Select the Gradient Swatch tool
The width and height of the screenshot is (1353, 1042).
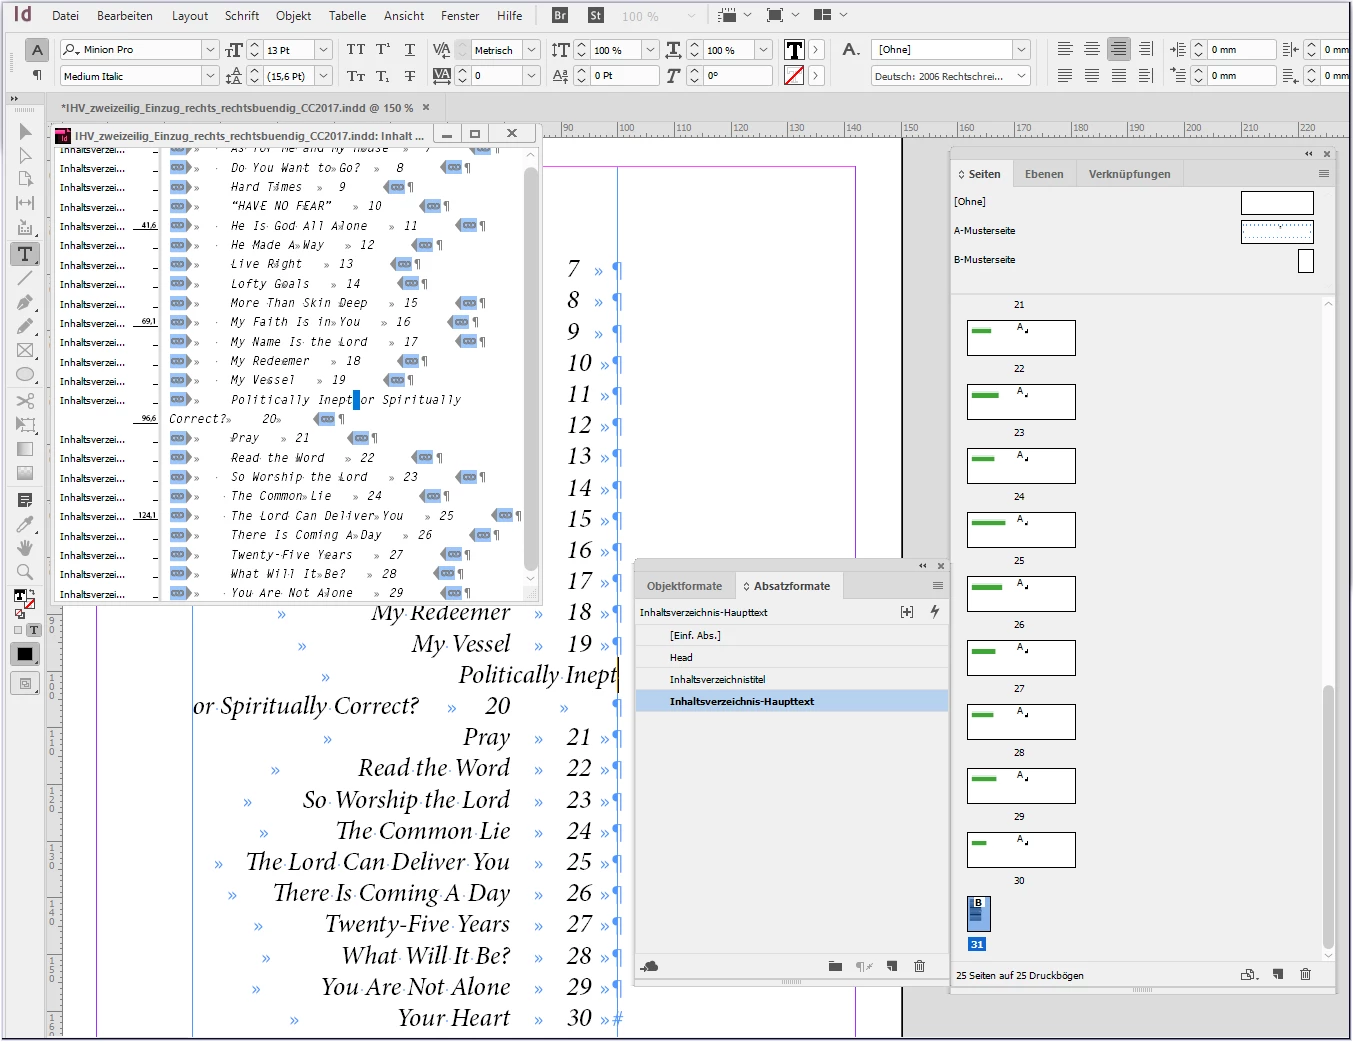25,449
